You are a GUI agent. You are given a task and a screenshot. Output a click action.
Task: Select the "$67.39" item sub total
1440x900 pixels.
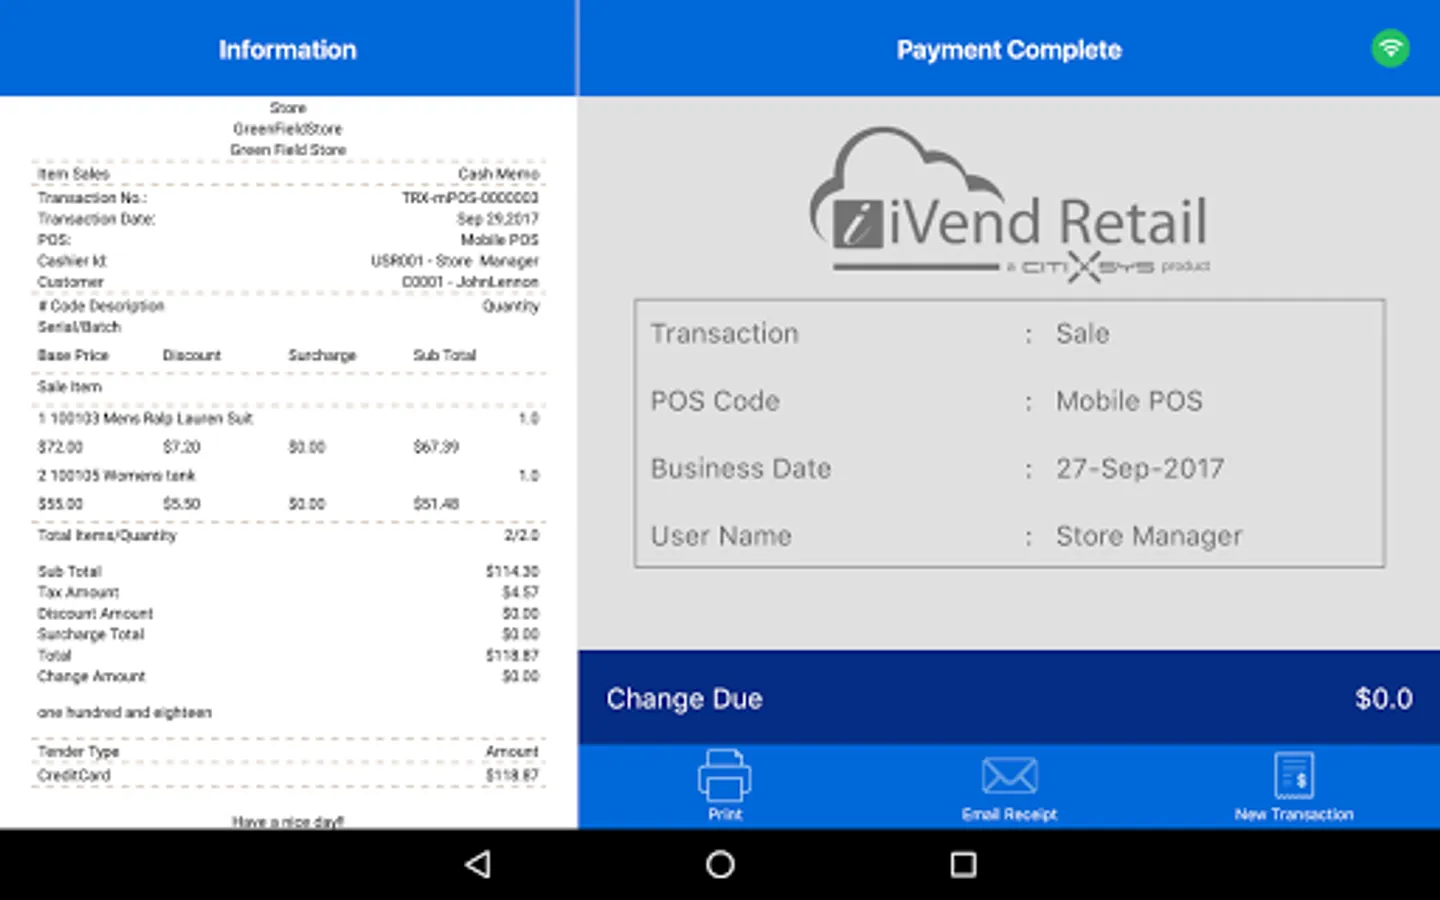436,447
